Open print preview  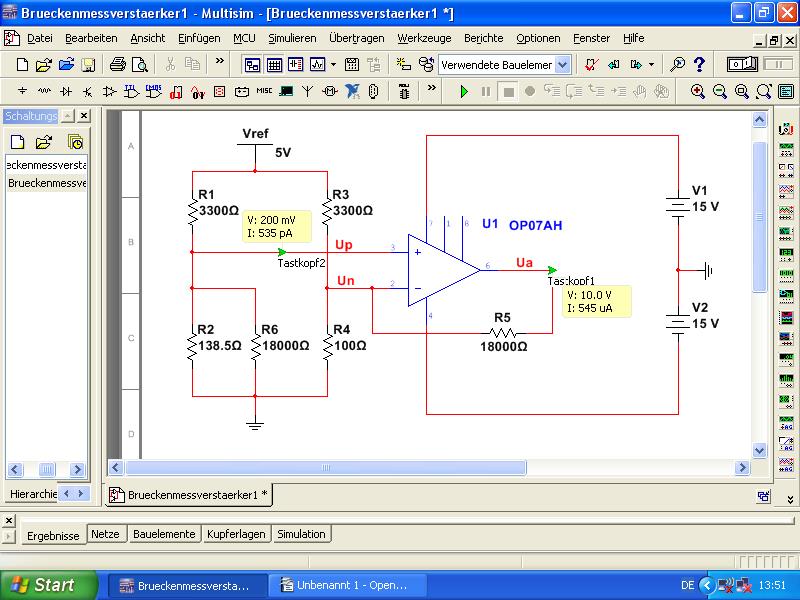coord(139,65)
